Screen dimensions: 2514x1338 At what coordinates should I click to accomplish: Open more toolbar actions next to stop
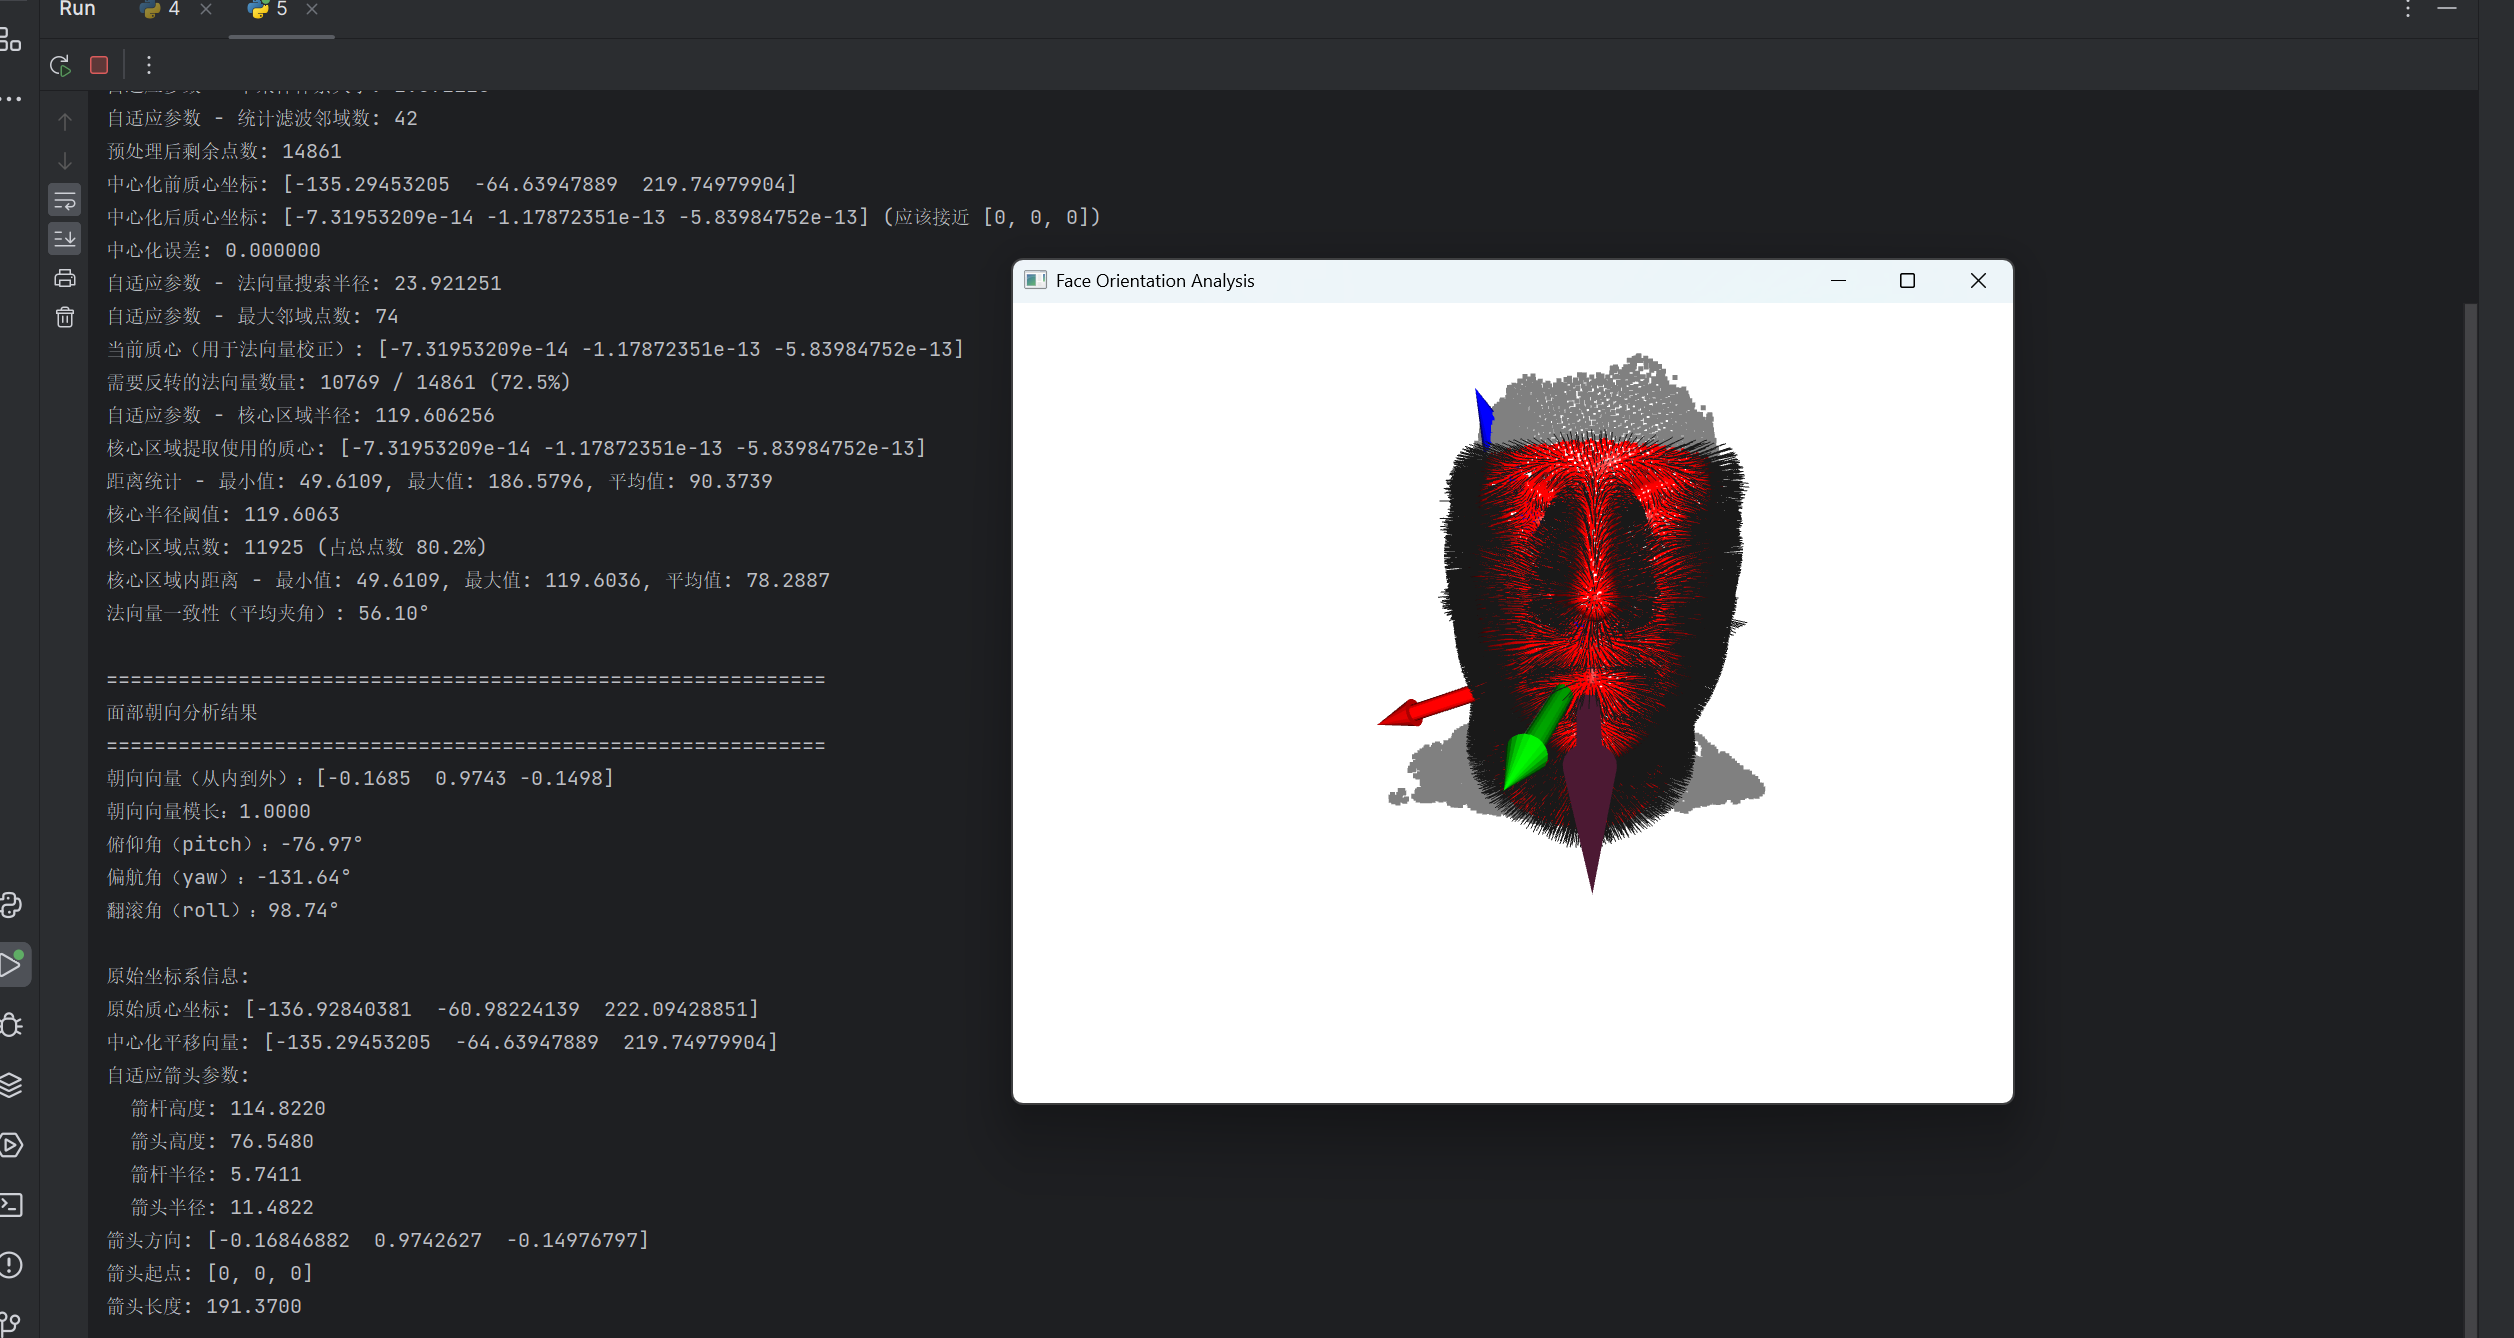[x=149, y=66]
